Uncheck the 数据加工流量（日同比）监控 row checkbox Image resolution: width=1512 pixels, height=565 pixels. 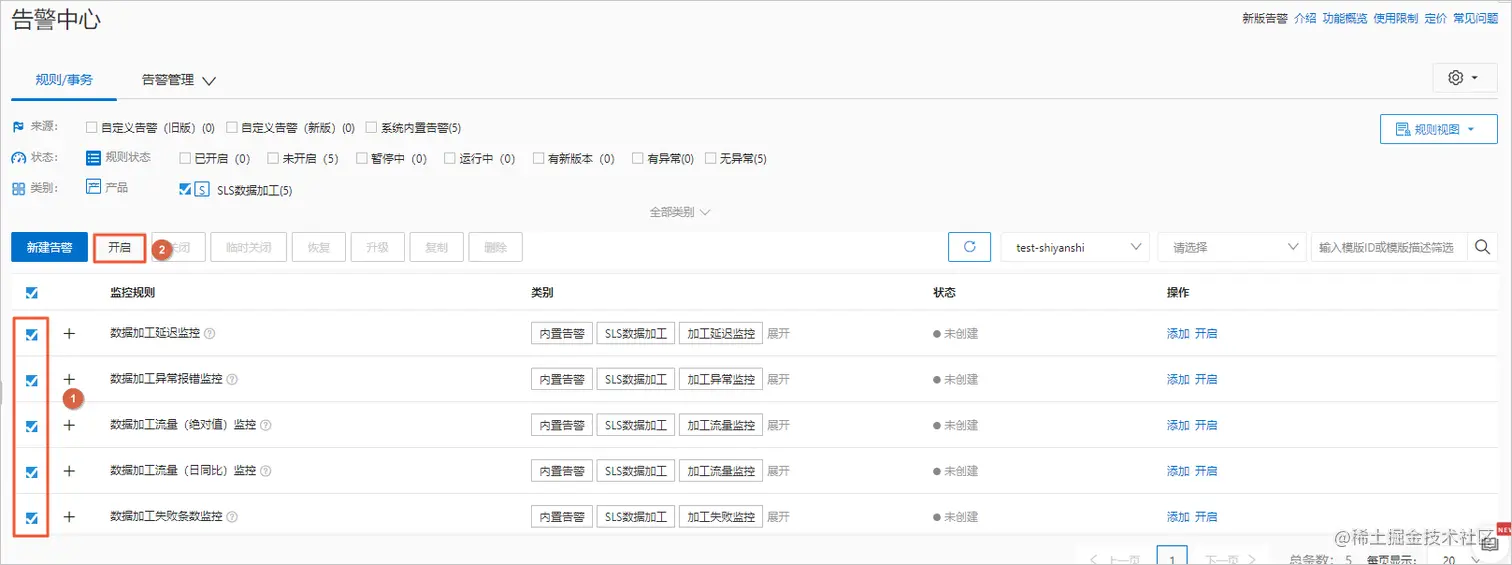pos(31,472)
